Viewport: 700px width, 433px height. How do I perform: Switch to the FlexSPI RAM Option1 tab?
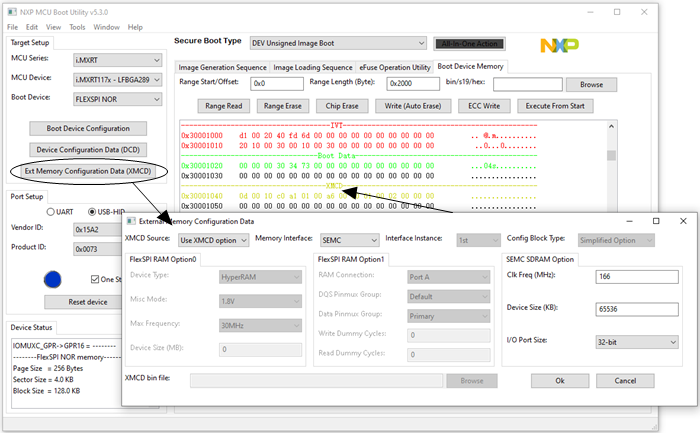[x=351, y=259]
